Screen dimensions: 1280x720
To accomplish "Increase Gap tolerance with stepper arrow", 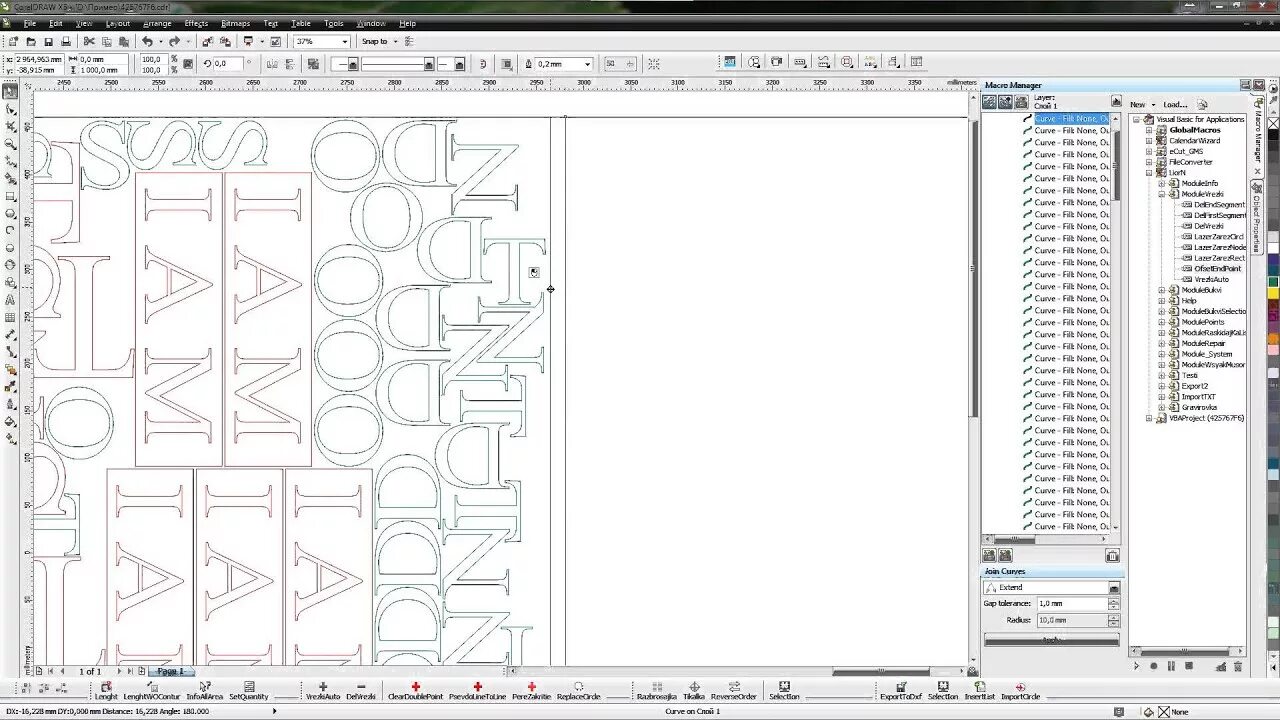I will coord(1113,601).
